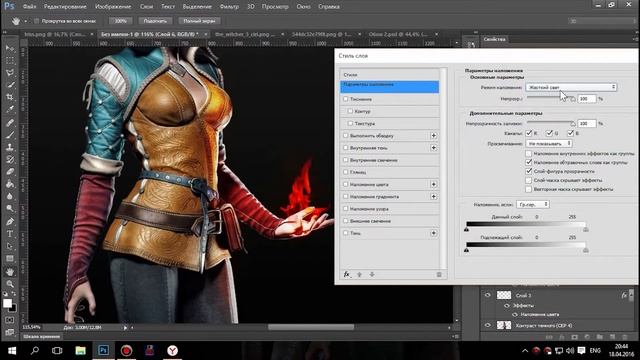640x360 pixels.
Task: Toggle visibility eye of Слой 3
Action: (487, 295)
